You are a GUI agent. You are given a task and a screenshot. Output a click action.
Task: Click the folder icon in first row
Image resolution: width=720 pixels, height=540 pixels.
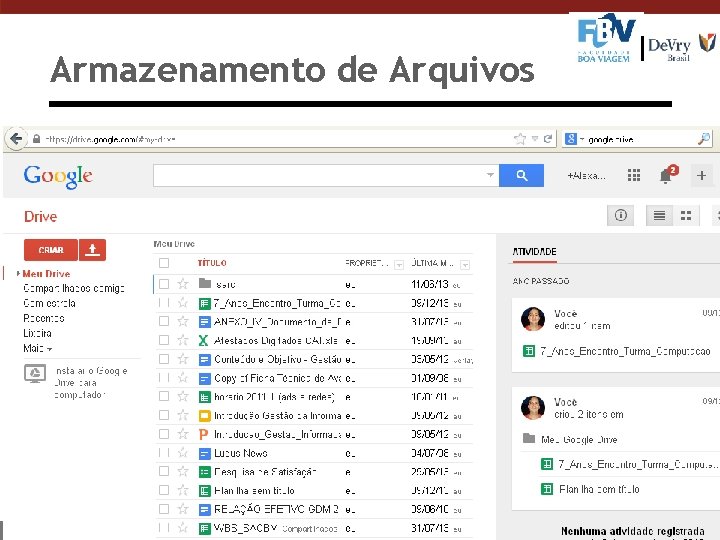204,283
